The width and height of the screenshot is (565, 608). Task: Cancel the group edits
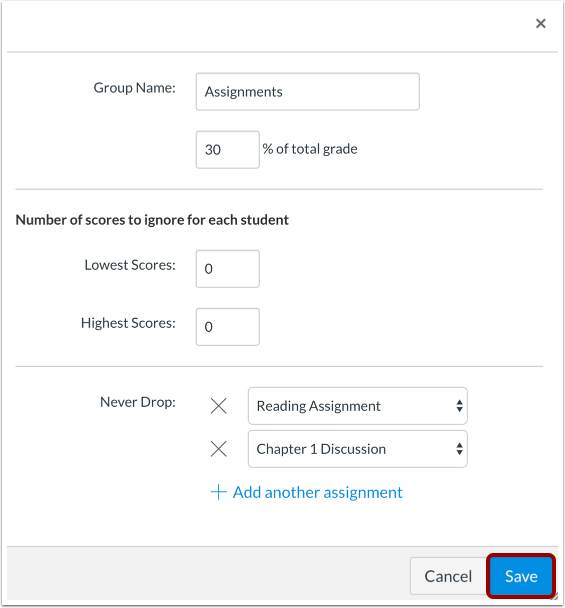(x=448, y=576)
